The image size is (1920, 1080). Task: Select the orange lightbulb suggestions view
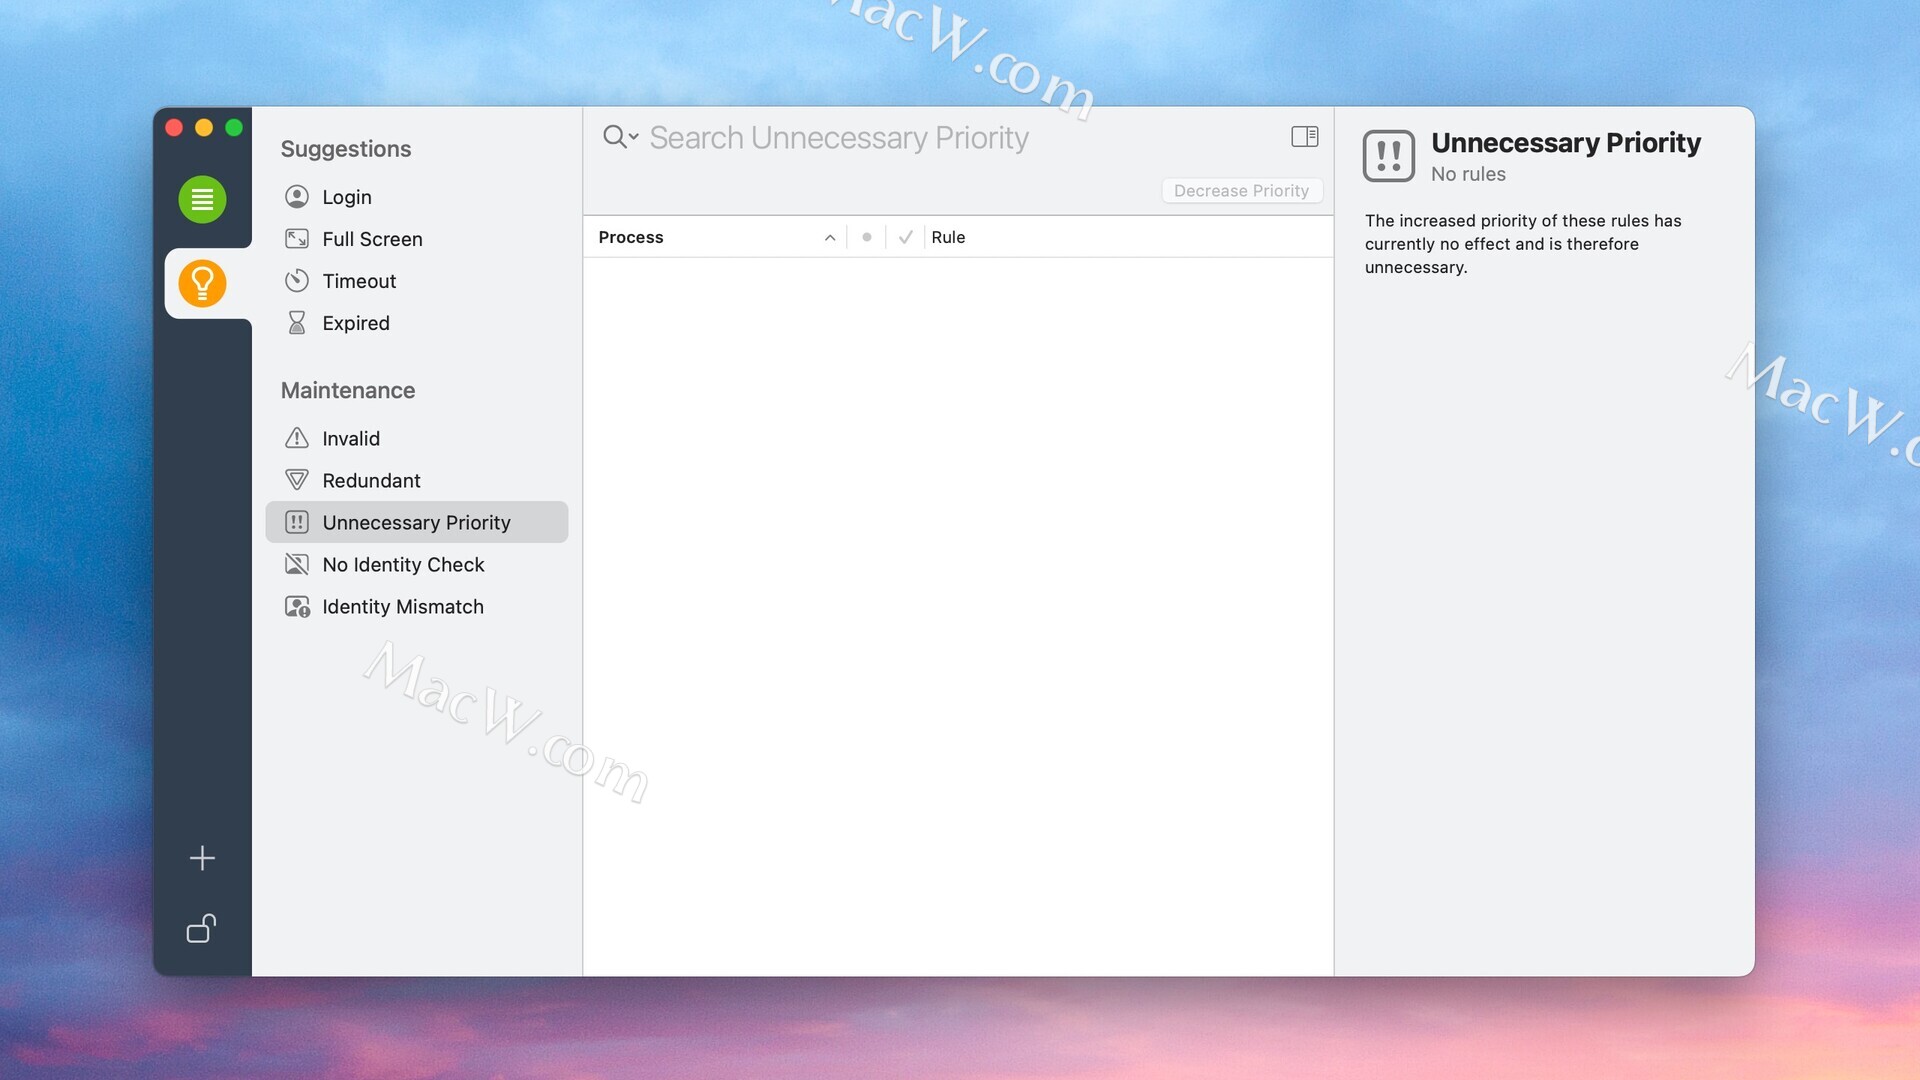pos(202,283)
